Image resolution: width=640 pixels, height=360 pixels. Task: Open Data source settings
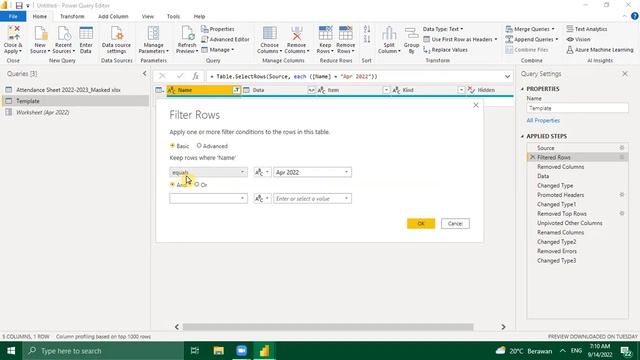116,39
